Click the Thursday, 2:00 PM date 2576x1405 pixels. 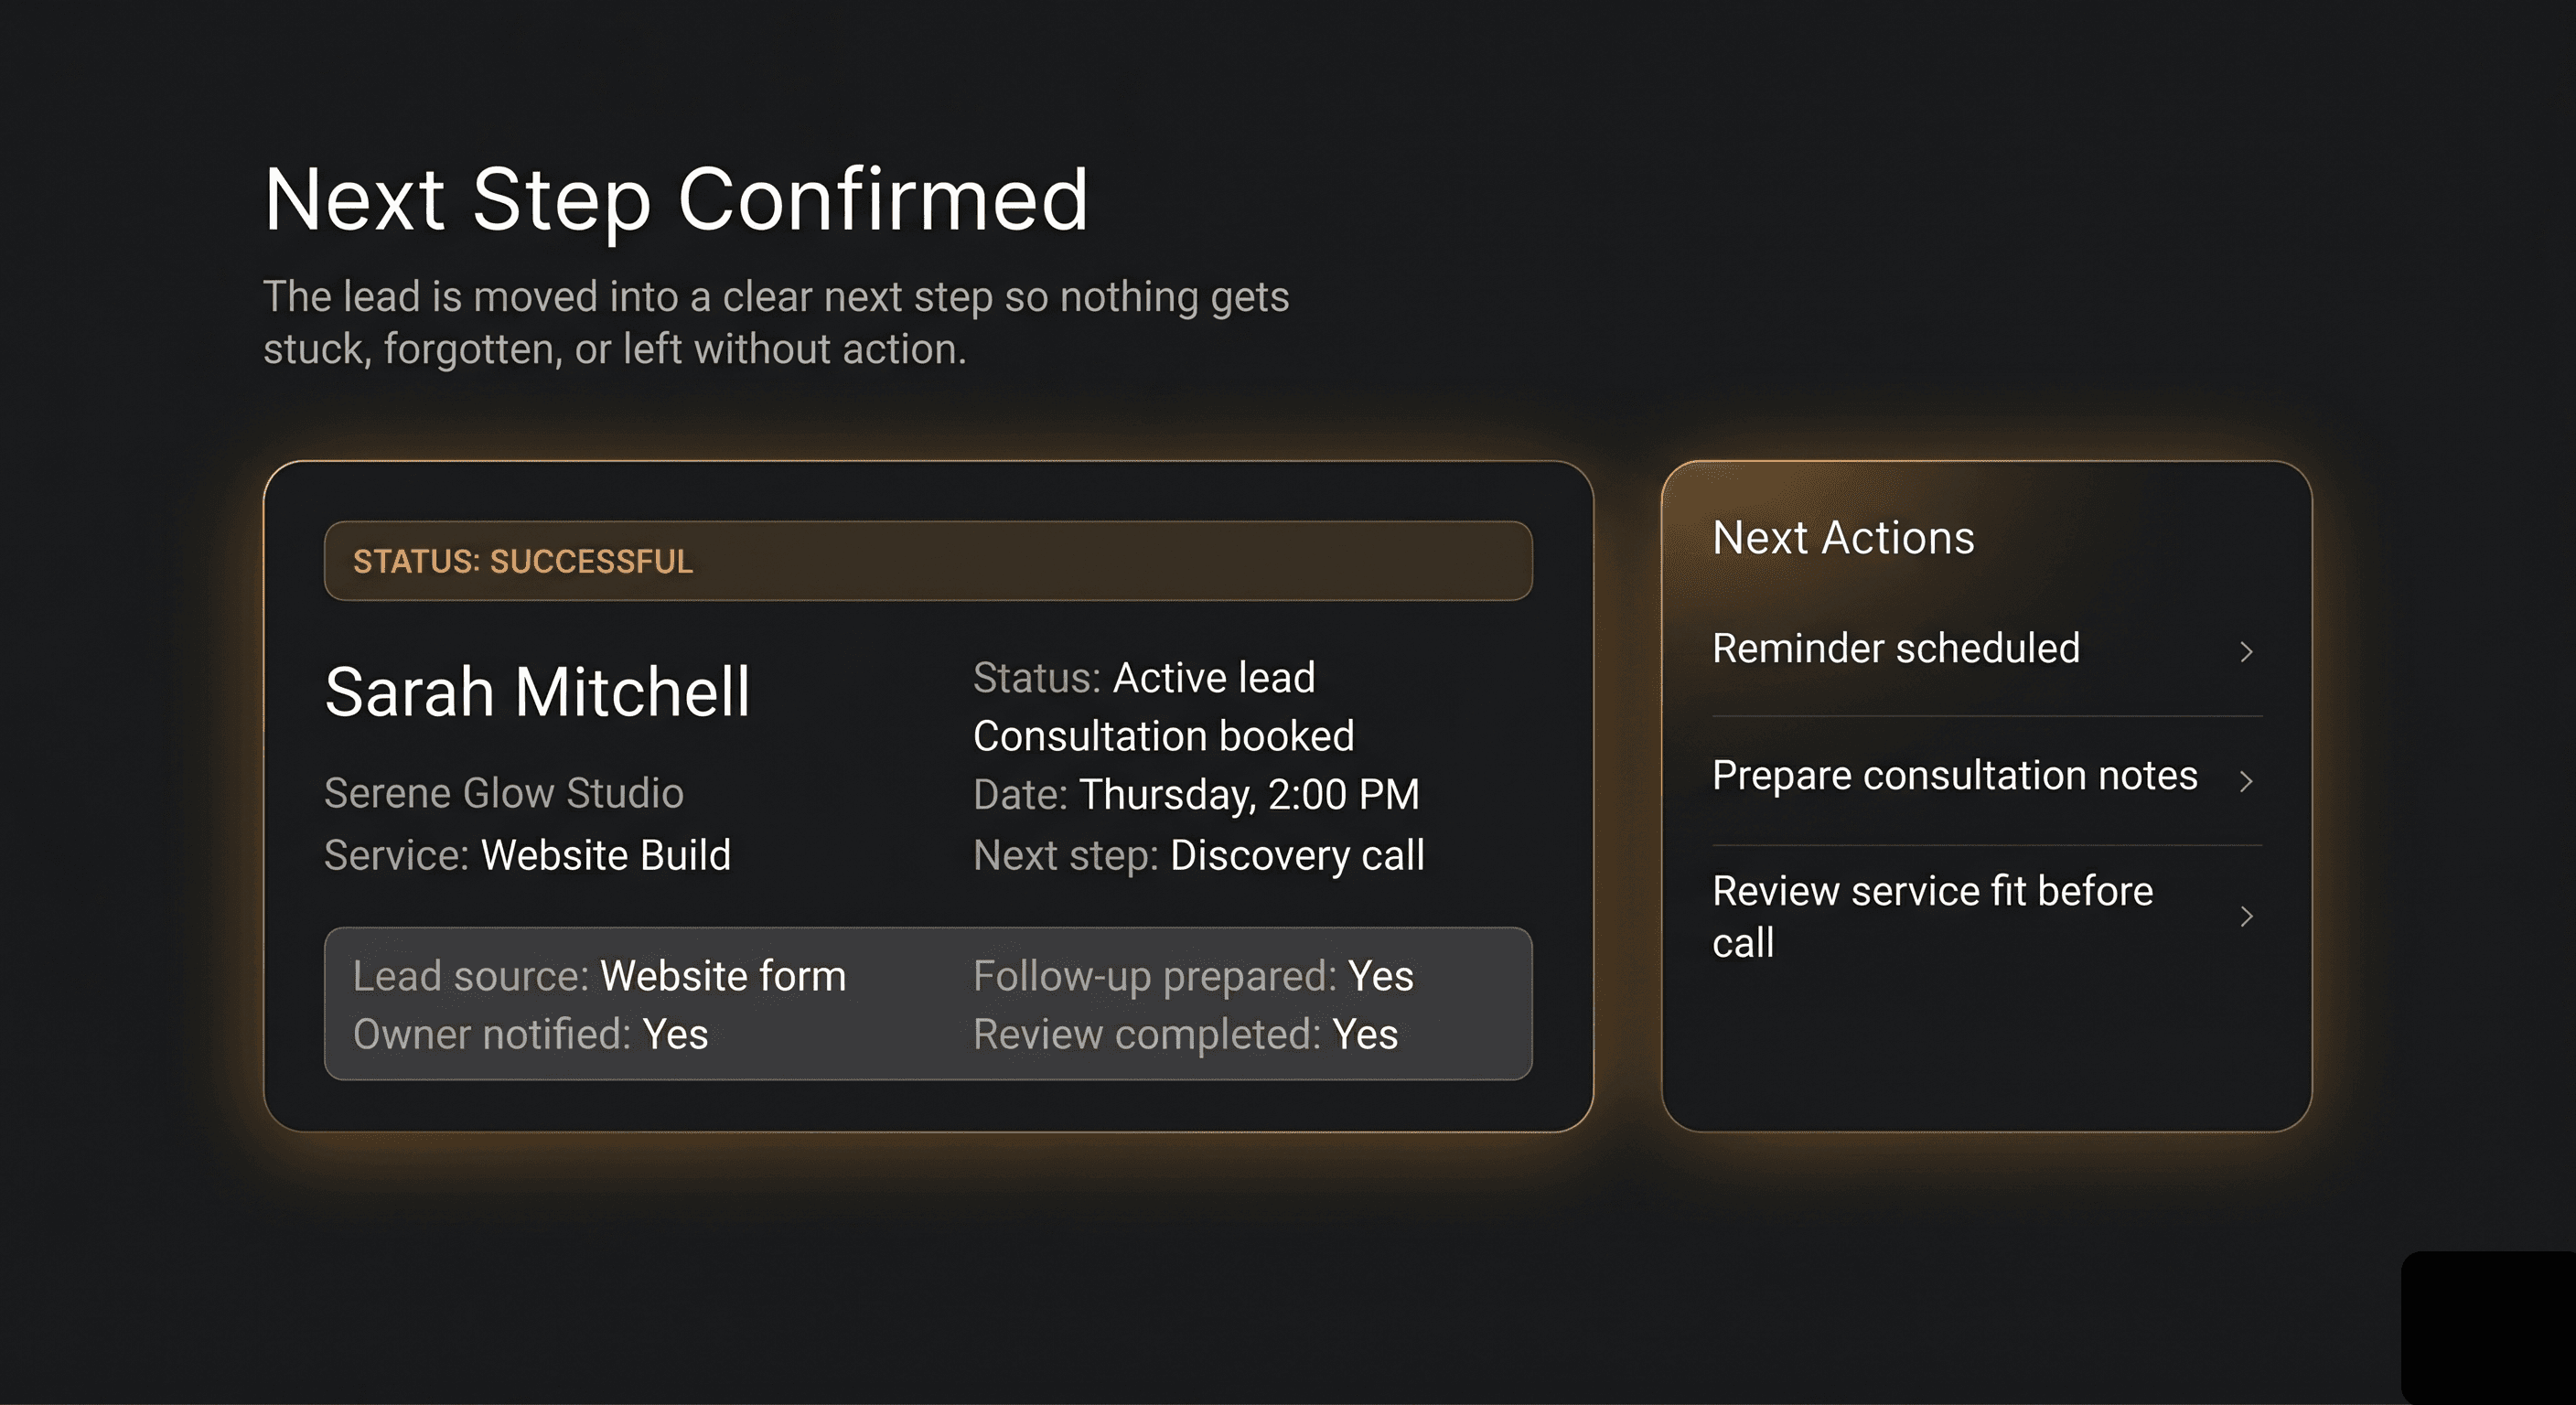click(1250, 795)
